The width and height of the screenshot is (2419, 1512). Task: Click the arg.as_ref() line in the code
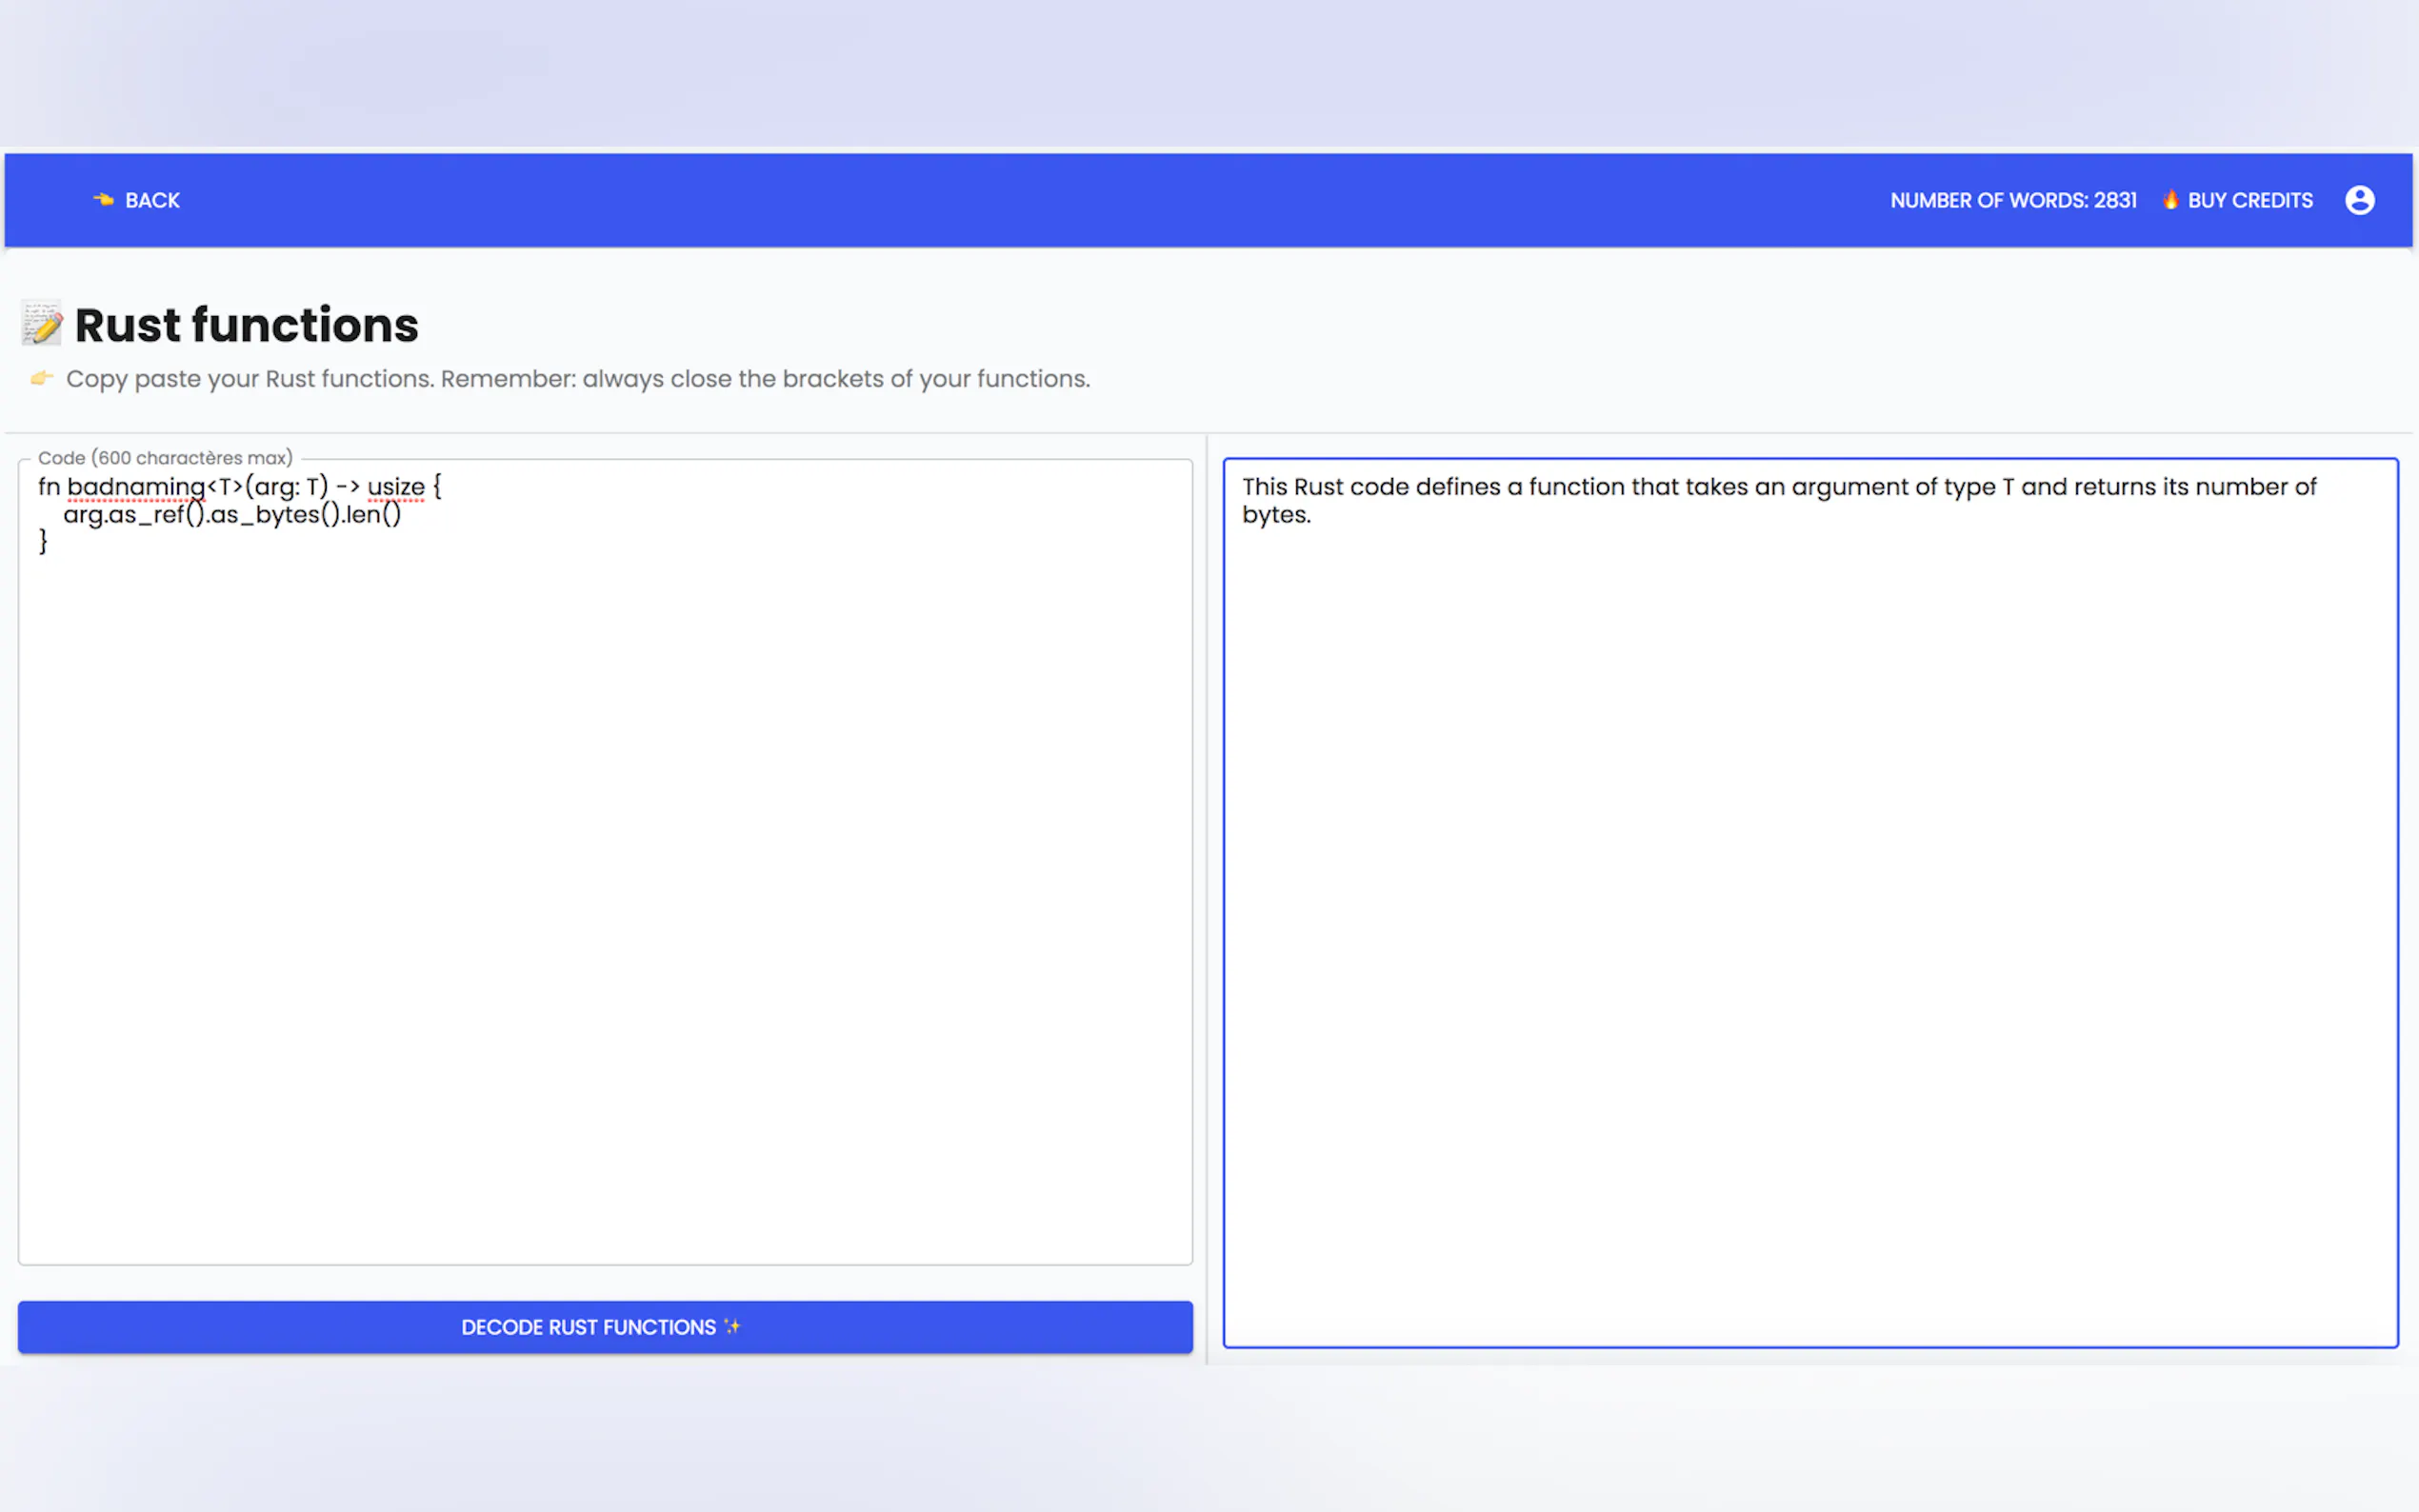[x=231, y=515]
